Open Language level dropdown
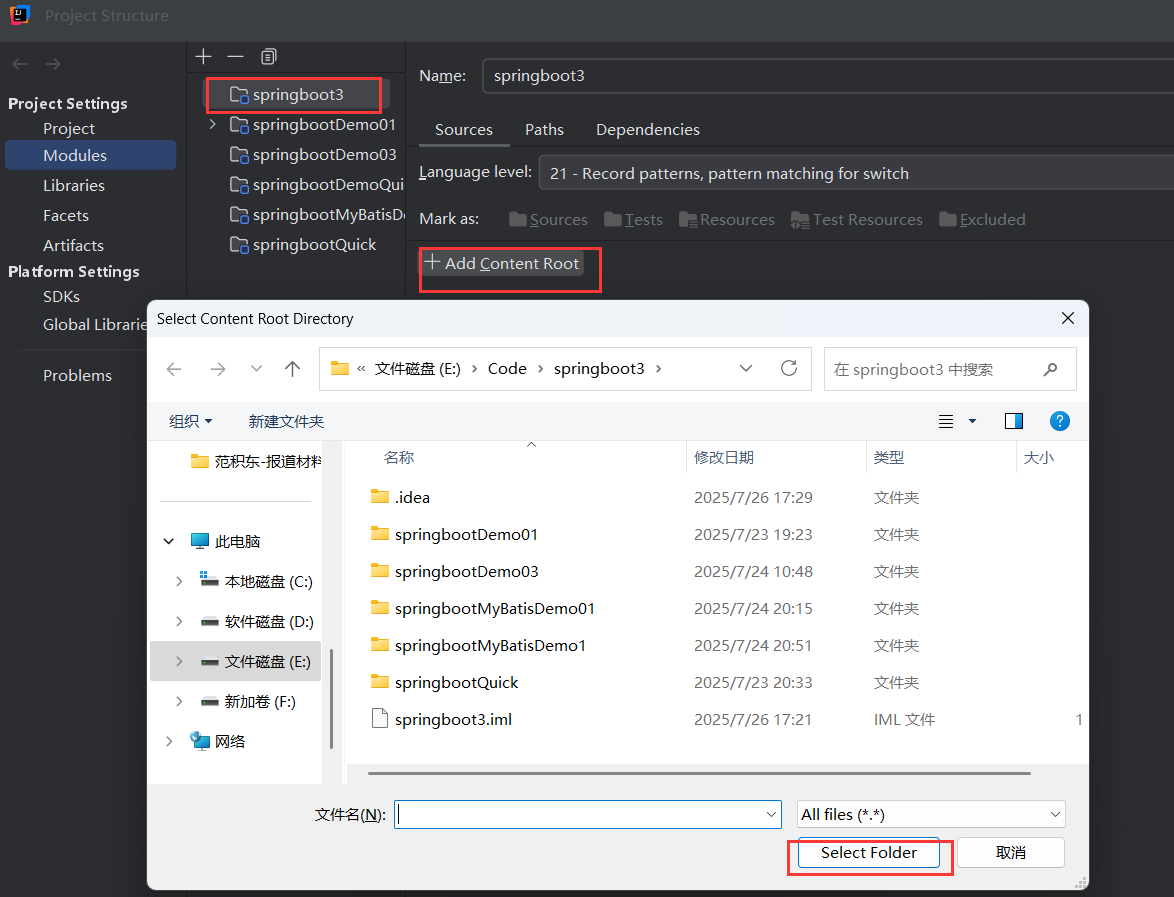1174x897 pixels. [856, 173]
